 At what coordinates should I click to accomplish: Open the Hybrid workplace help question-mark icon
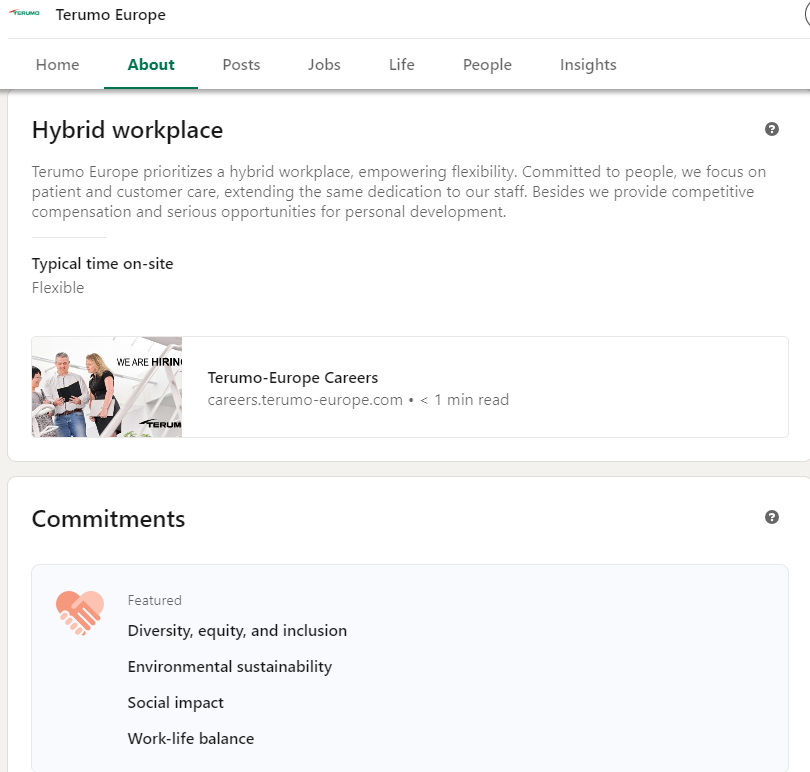[x=771, y=129]
